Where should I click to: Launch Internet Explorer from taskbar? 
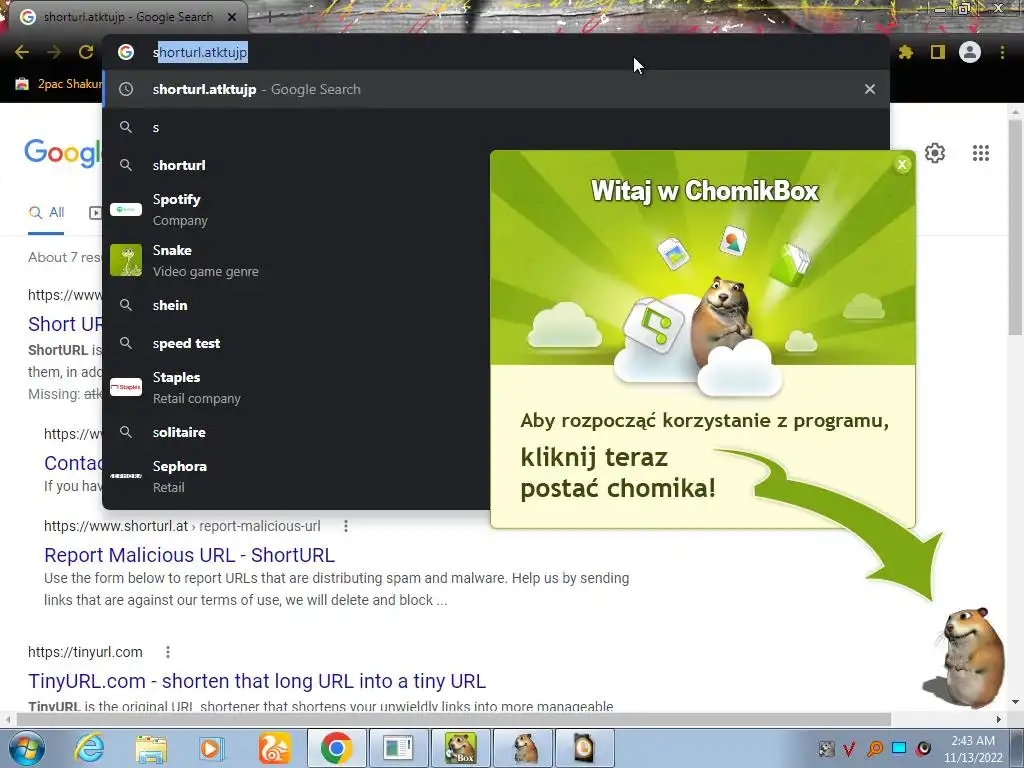point(89,748)
